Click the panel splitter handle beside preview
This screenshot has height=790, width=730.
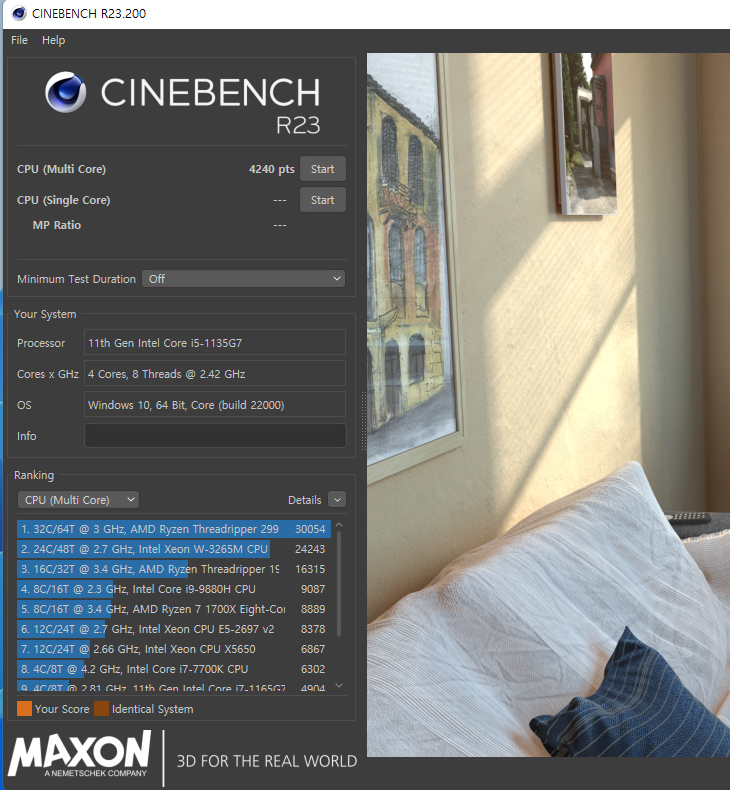pyautogui.click(x=363, y=421)
